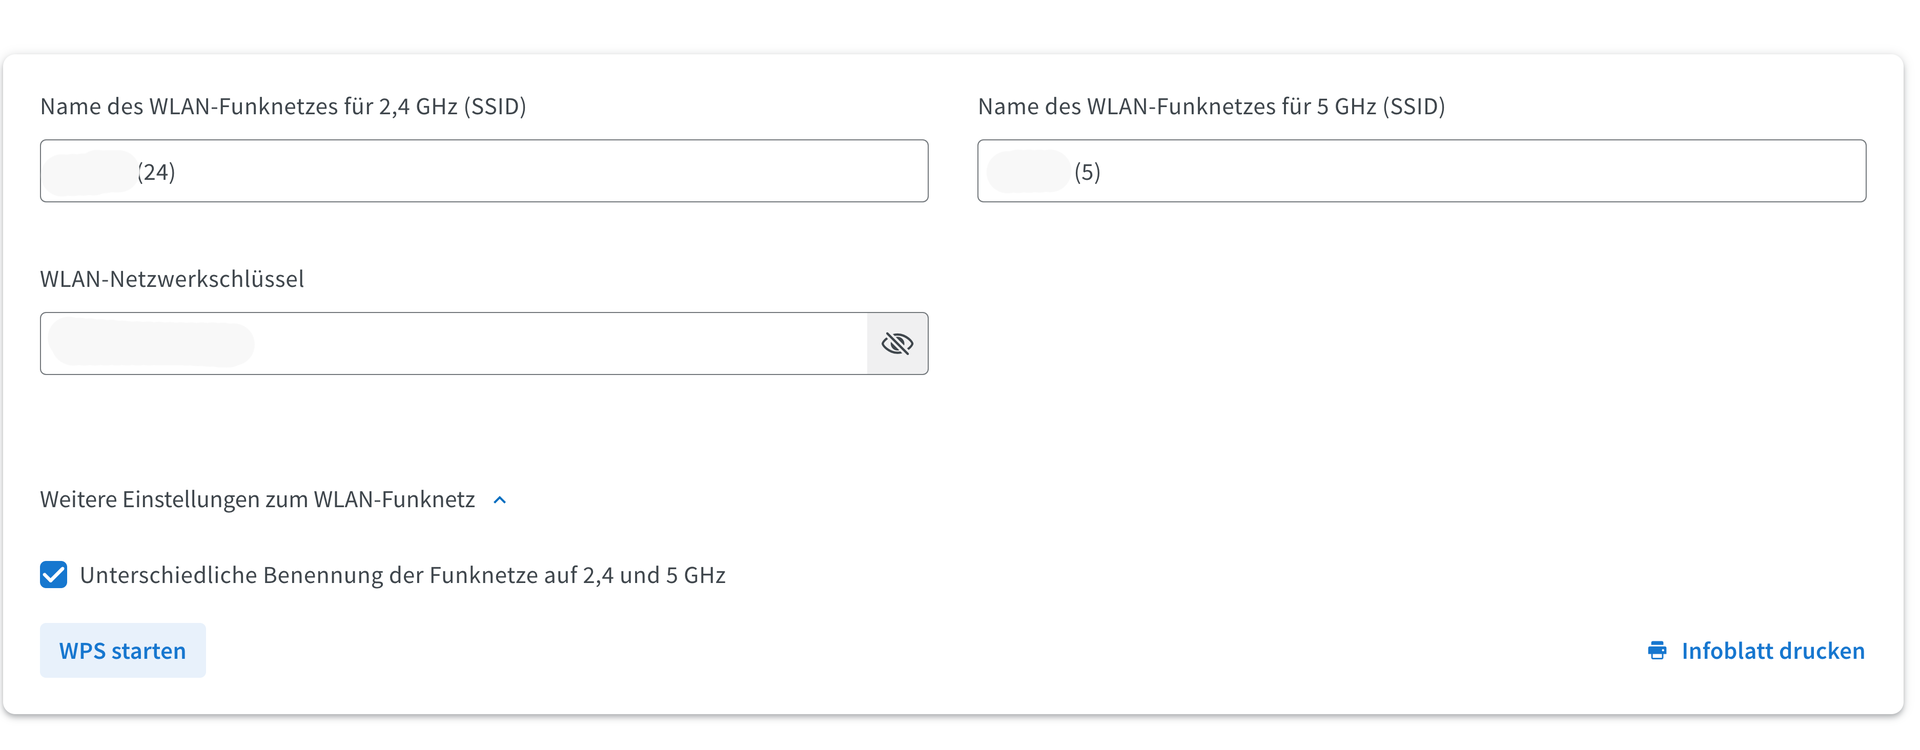
Task: Click the printer icon beside Infoblatt drucken
Action: pyautogui.click(x=1657, y=651)
